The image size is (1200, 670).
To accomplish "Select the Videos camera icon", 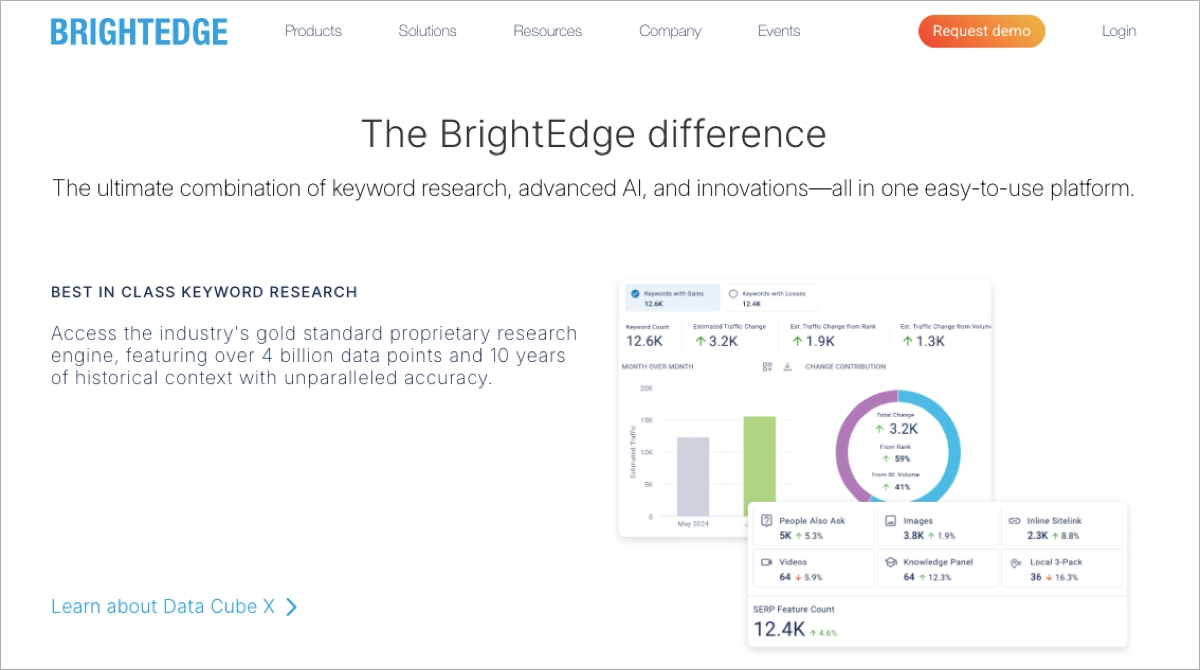I will 767,561.
